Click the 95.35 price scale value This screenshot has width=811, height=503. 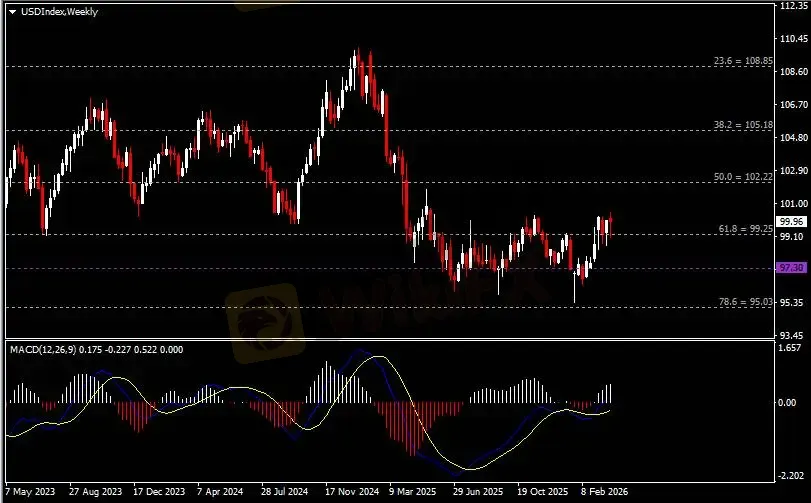[791, 302]
